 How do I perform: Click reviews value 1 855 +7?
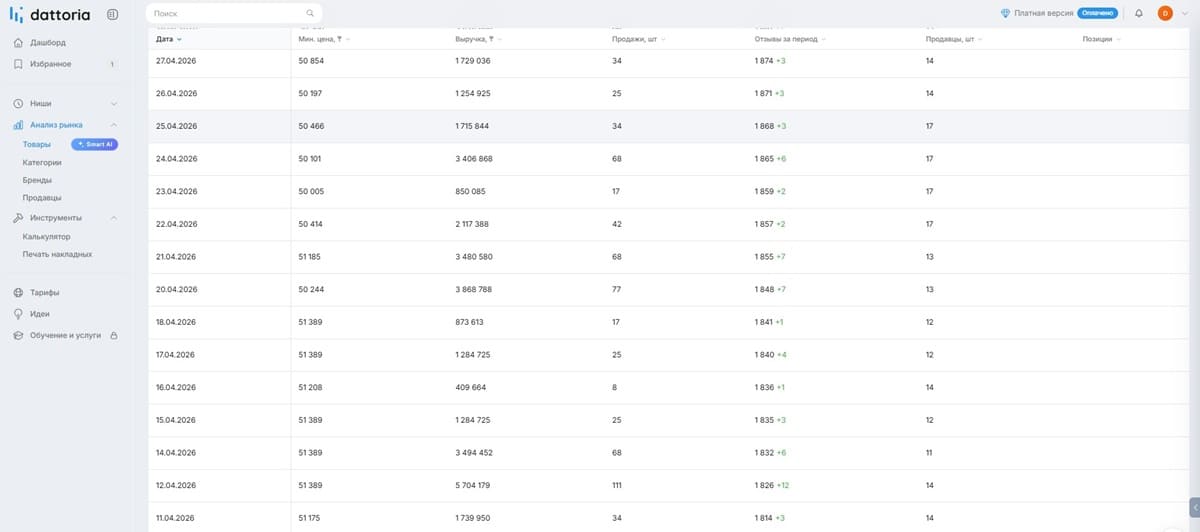(770, 257)
